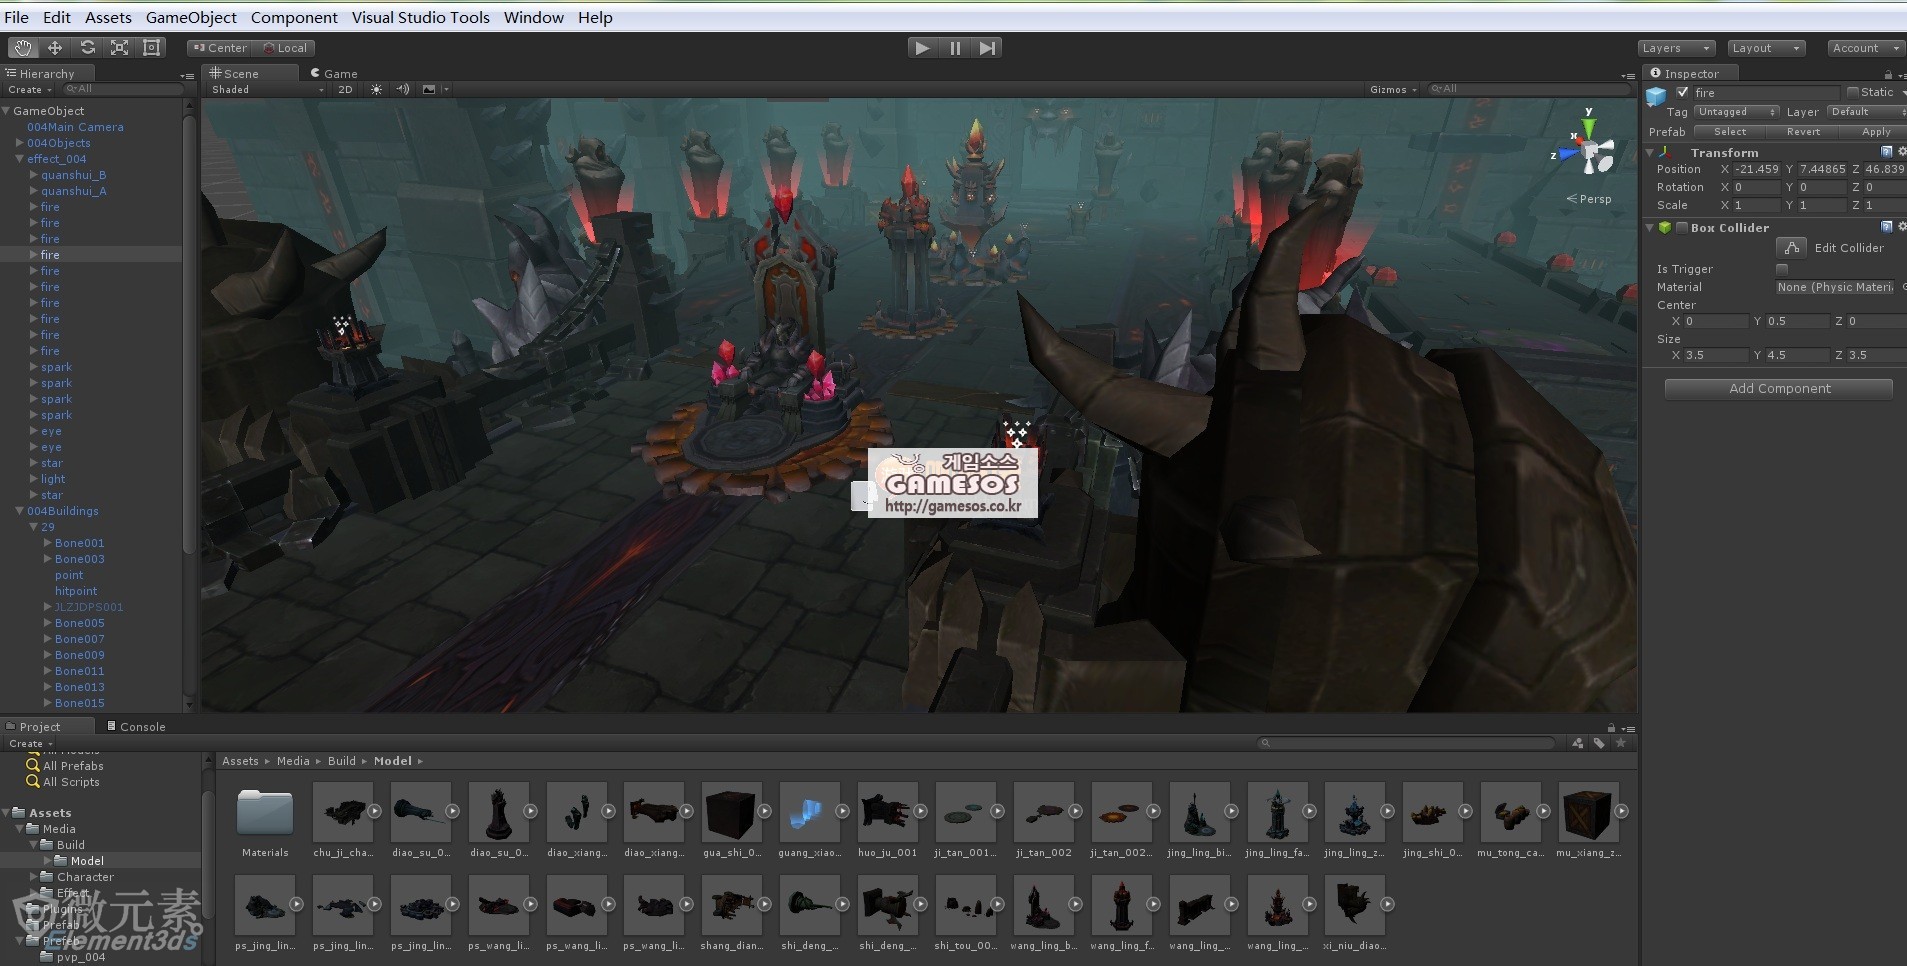Expand the ji_tan_002 model arrow

click(x=1075, y=811)
